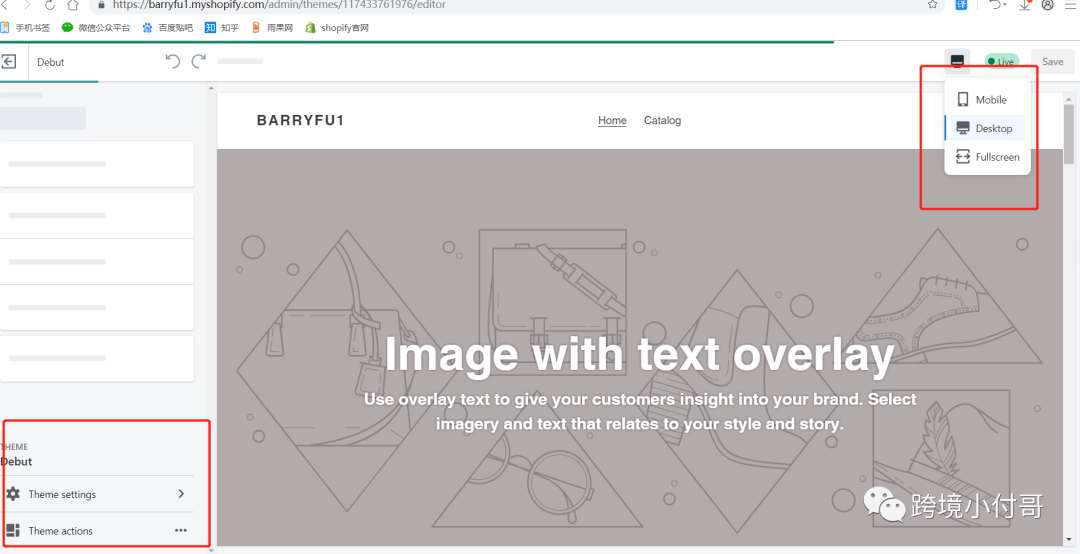This screenshot has height=554, width=1080.
Task: Open the browser hamburger menu
Action: coord(1070,5)
